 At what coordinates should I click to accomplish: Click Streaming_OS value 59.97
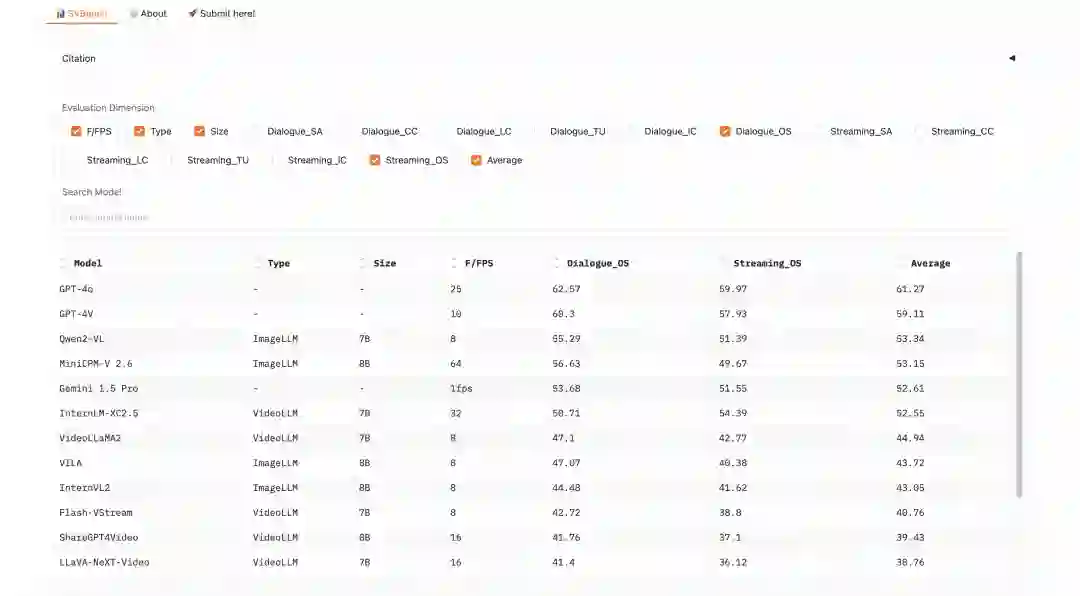(733, 289)
